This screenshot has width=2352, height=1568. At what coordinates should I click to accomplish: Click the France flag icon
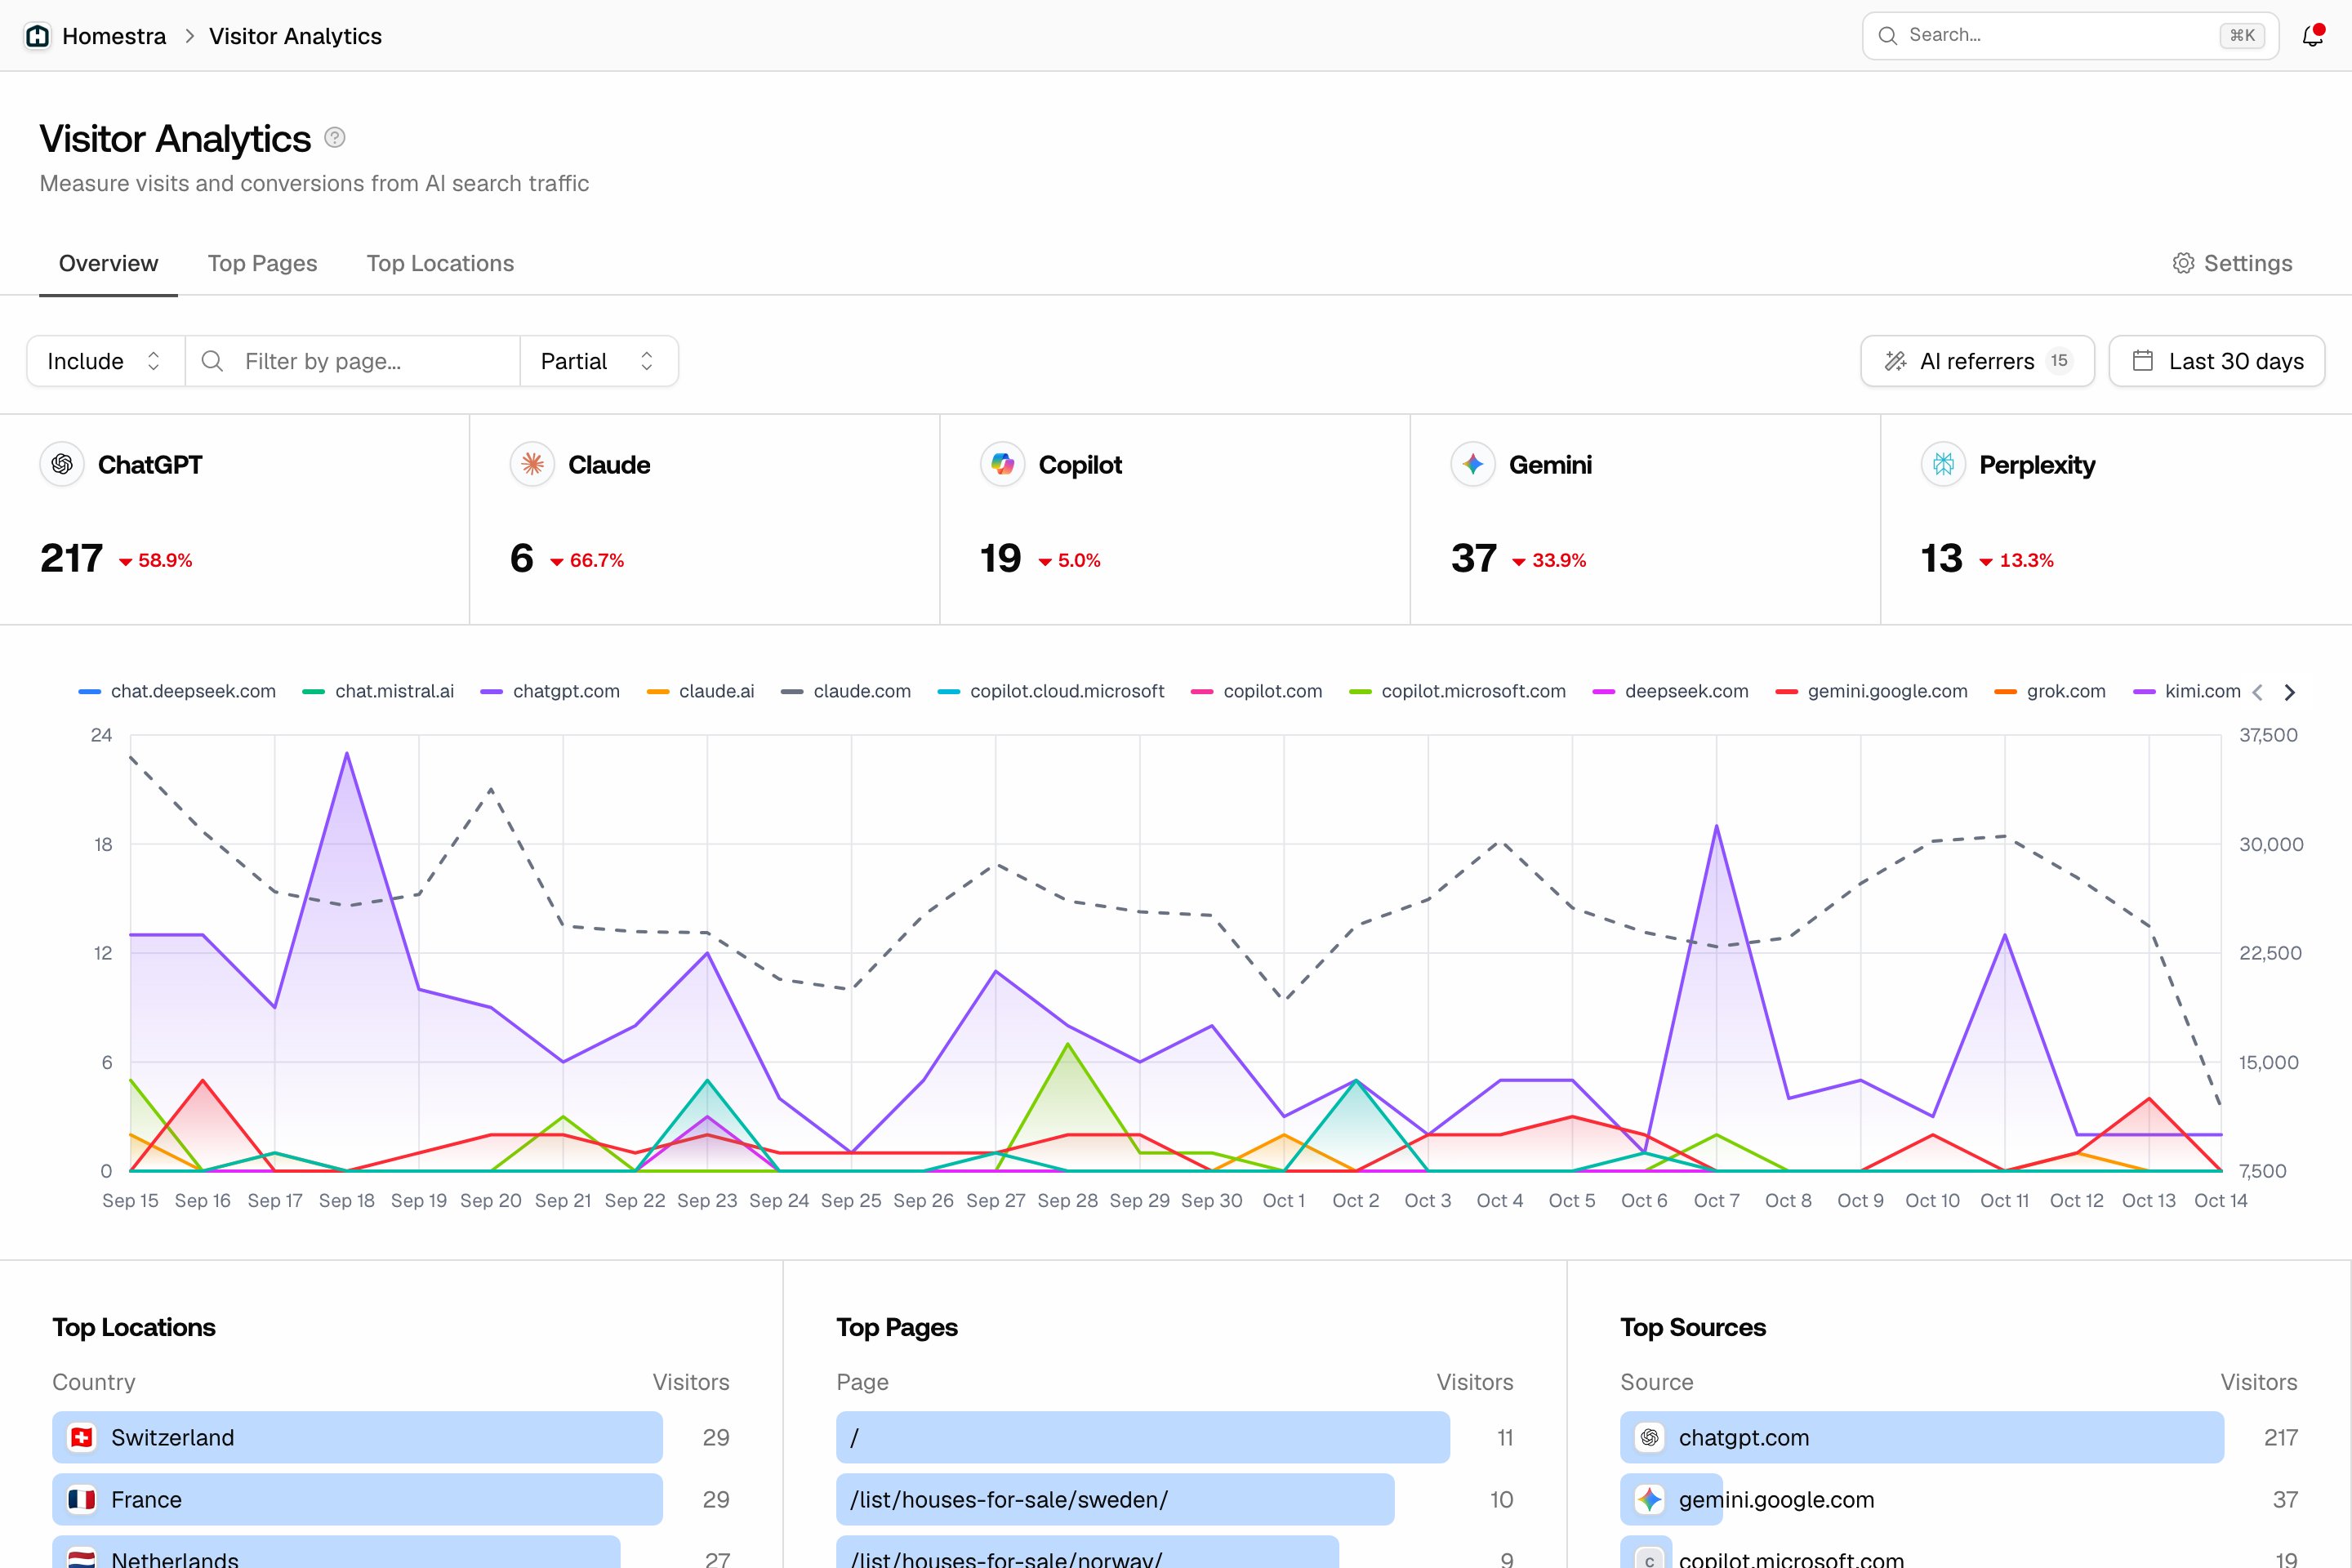(x=82, y=1499)
